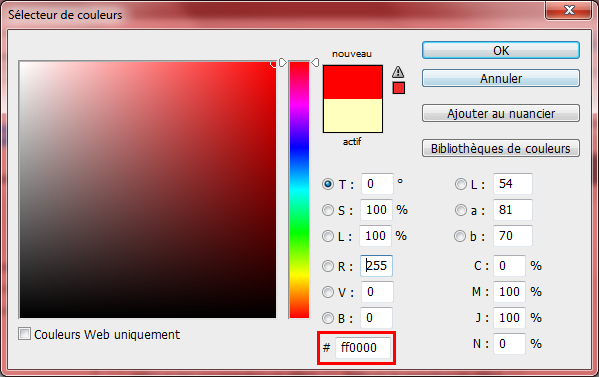Click Ajouter au nuancier button
599x377 pixels.
click(500, 113)
